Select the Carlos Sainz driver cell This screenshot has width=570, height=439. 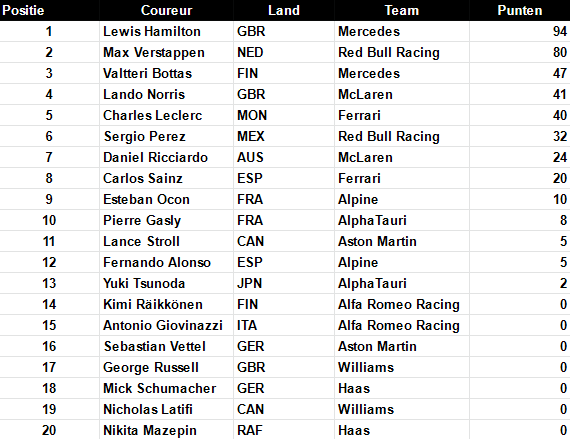(x=166, y=178)
